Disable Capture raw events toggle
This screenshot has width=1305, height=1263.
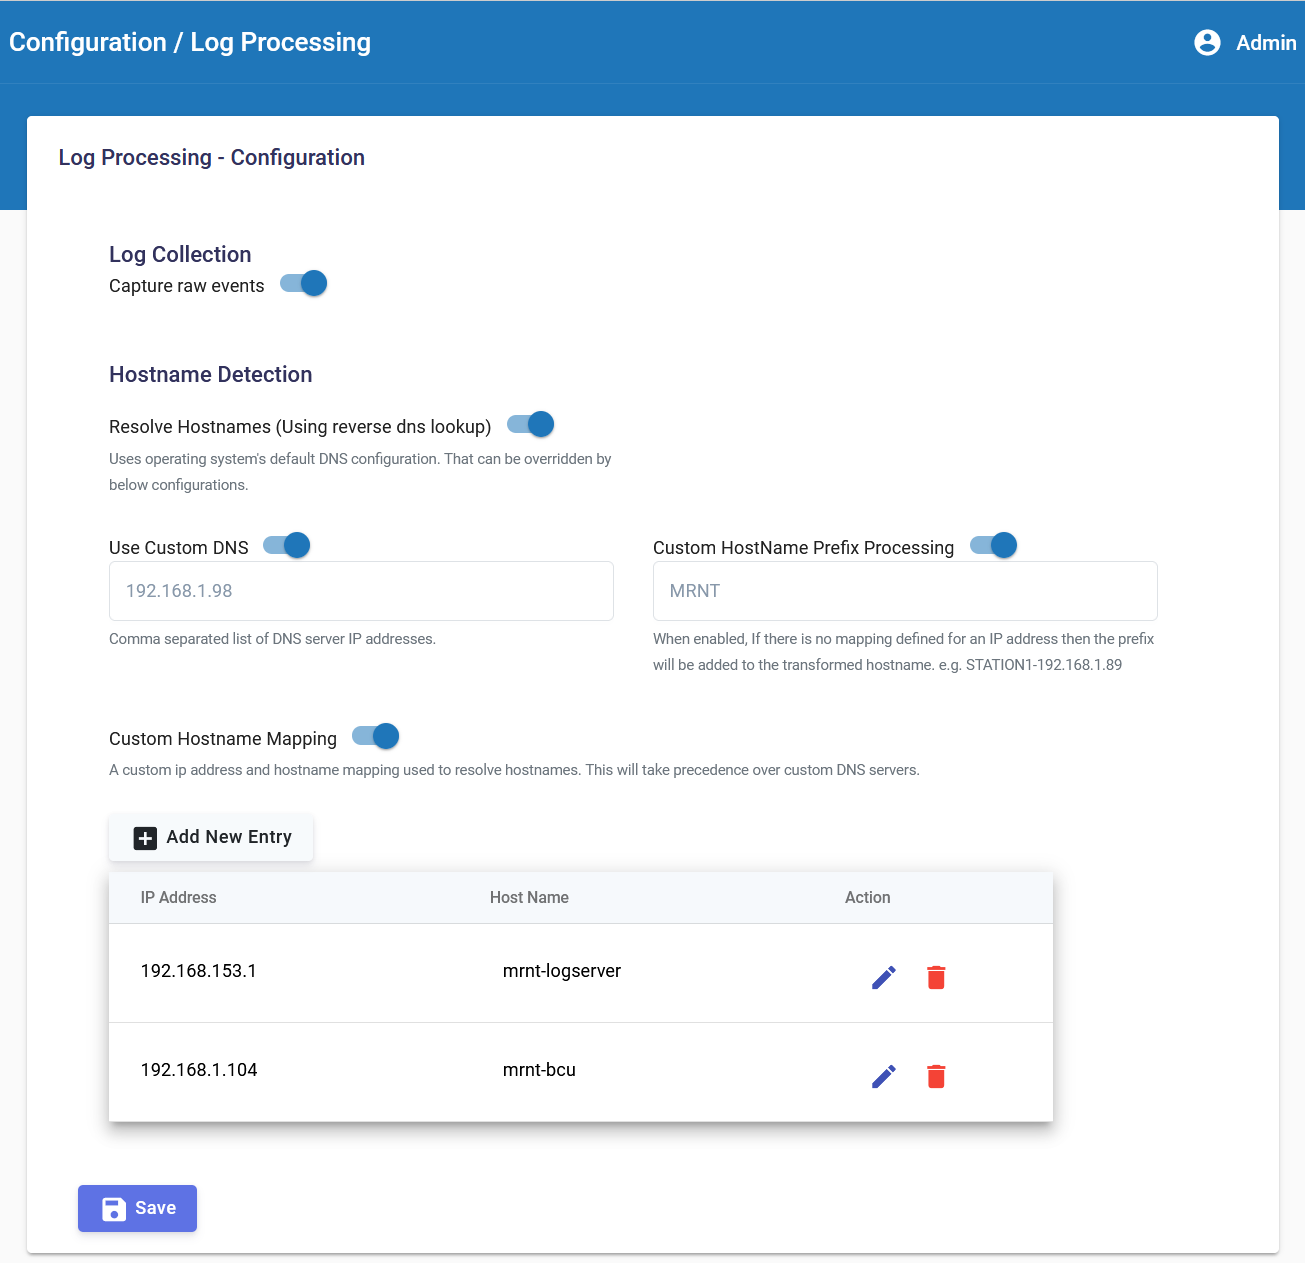click(304, 284)
